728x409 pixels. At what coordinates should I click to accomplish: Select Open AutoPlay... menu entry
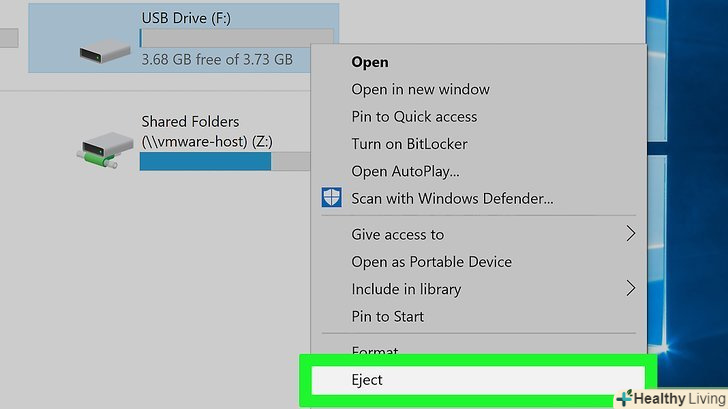click(405, 171)
